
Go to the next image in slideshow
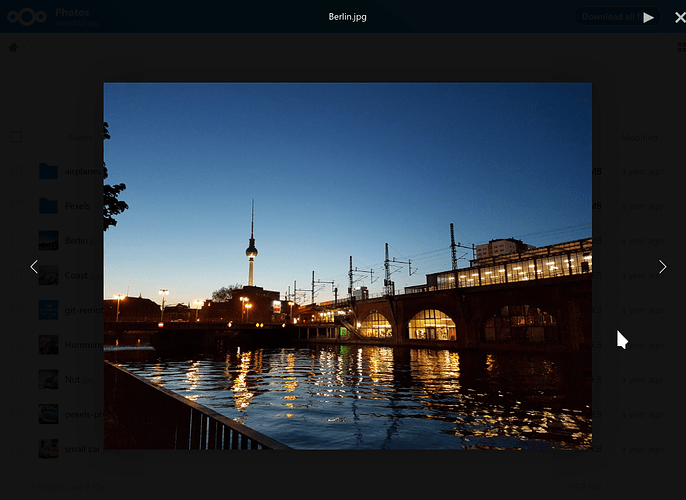click(x=662, y=266)
